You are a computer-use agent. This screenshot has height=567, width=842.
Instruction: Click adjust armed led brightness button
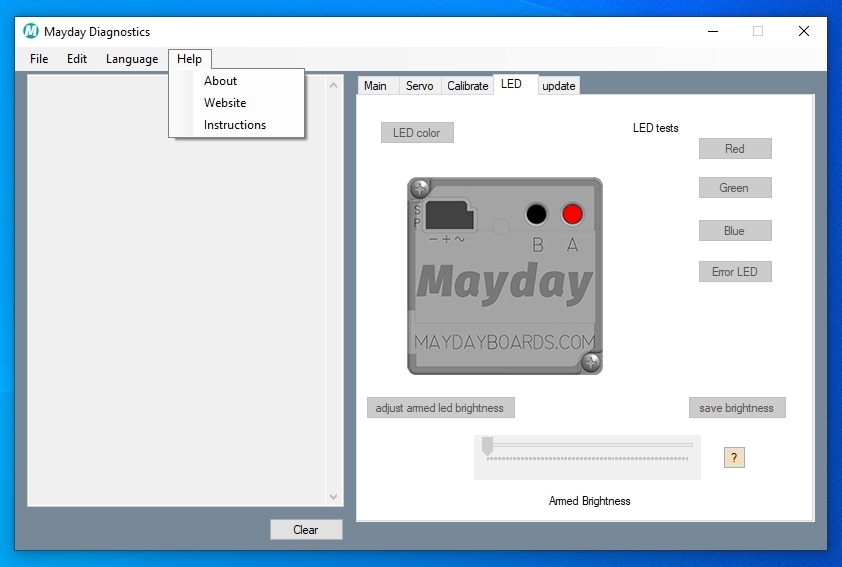(x=440, y=408)
